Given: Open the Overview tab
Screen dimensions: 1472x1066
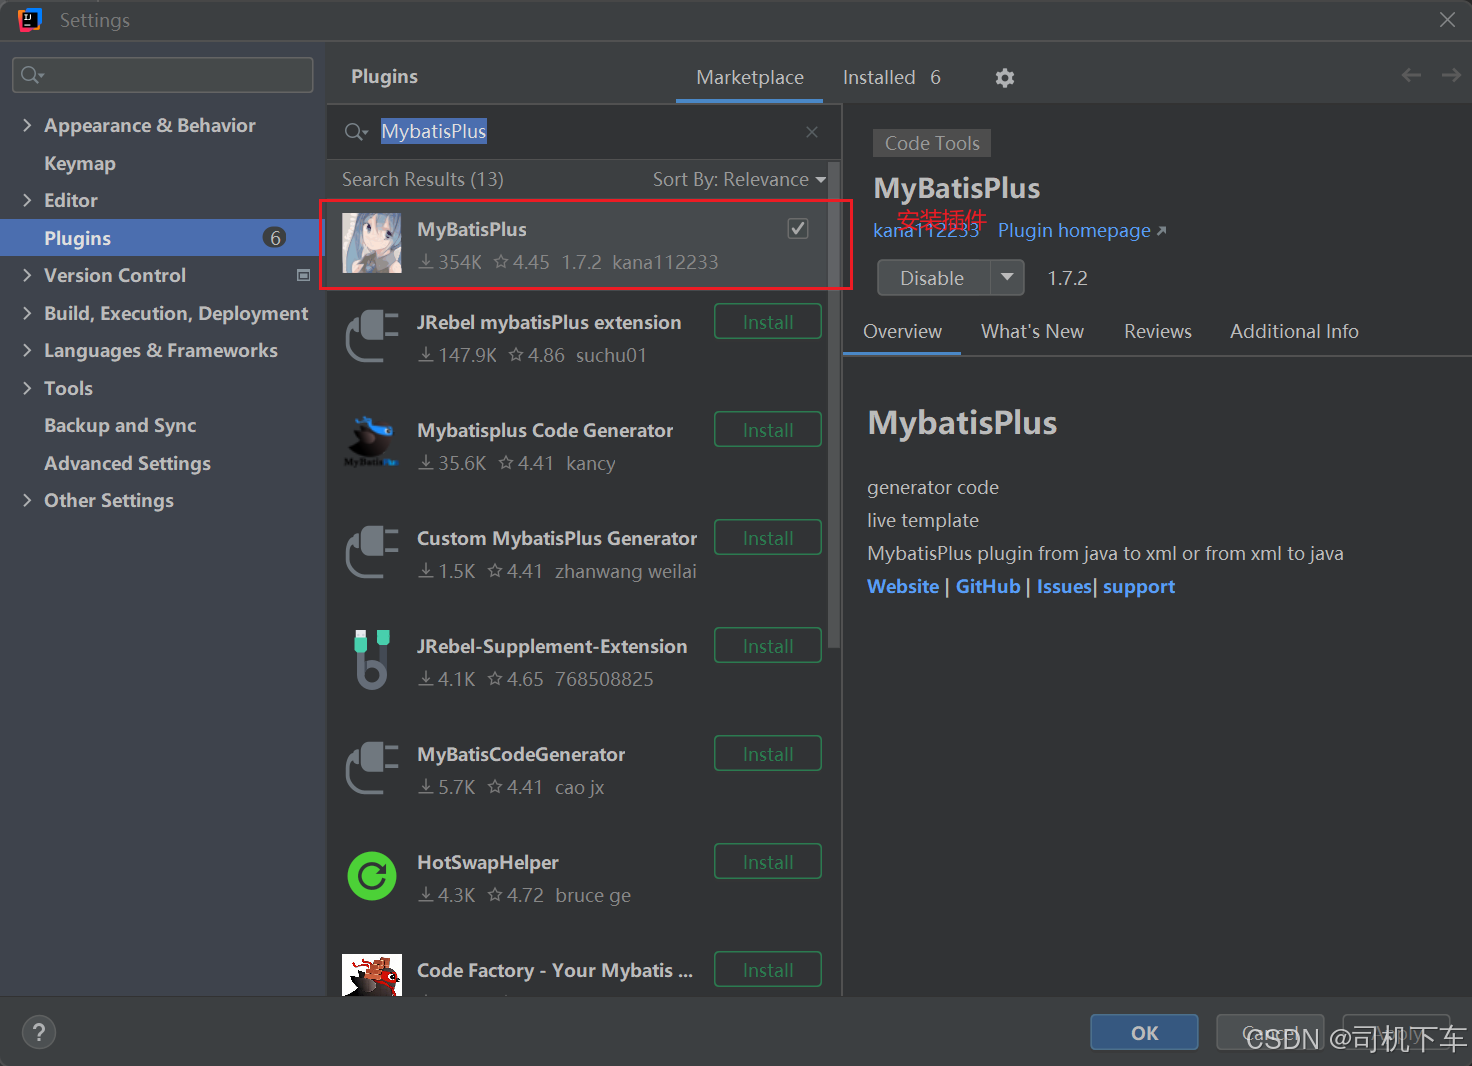Looking at the screenshot, I should pos(902,332).
